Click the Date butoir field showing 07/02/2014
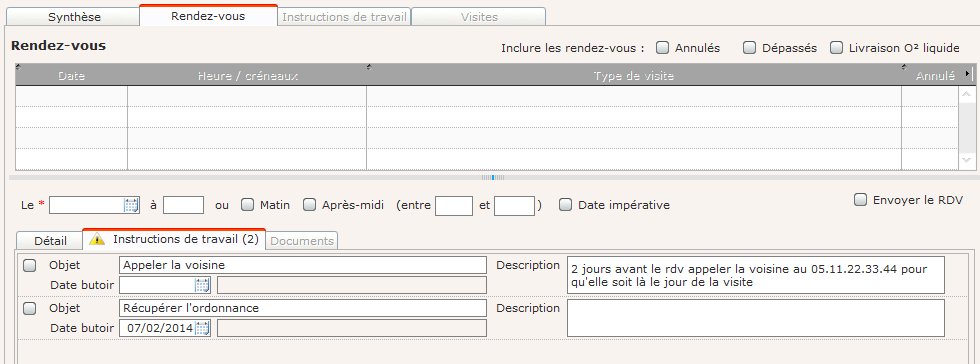The height and width of the screenshot is (364, 980). (x=158, y=328)
